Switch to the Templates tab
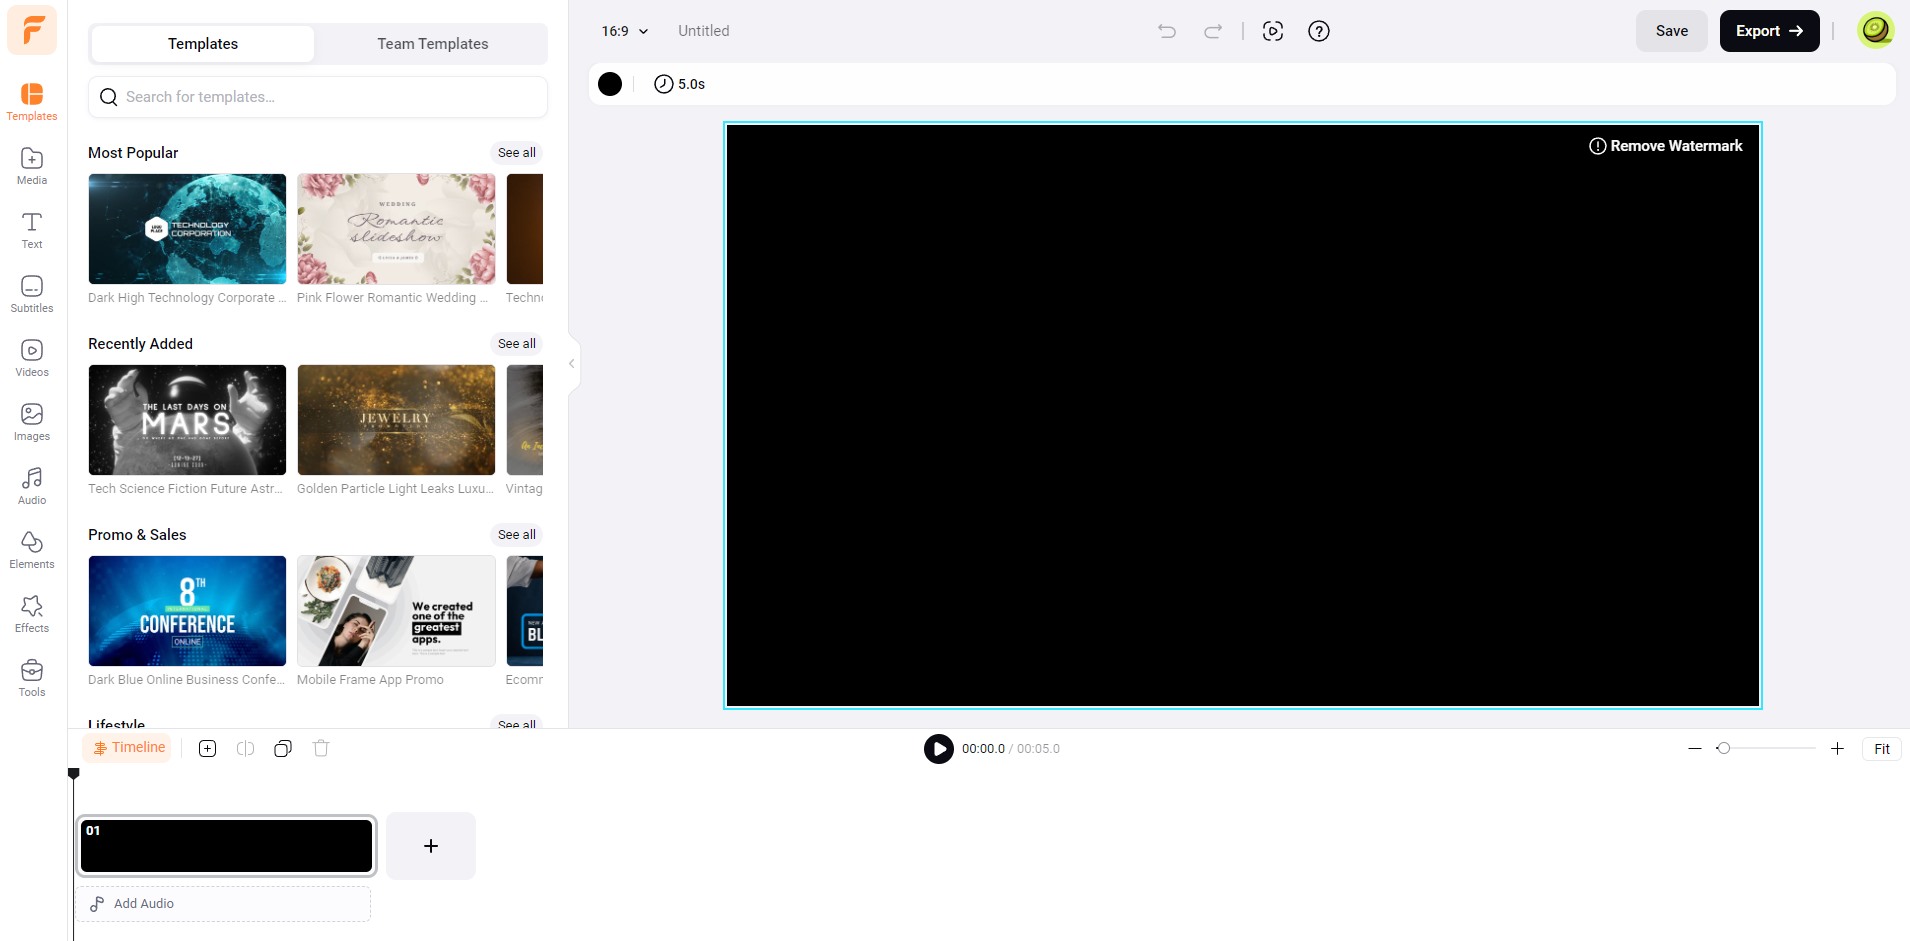Viewport: 1910px width, 941px height. point(203,44)
